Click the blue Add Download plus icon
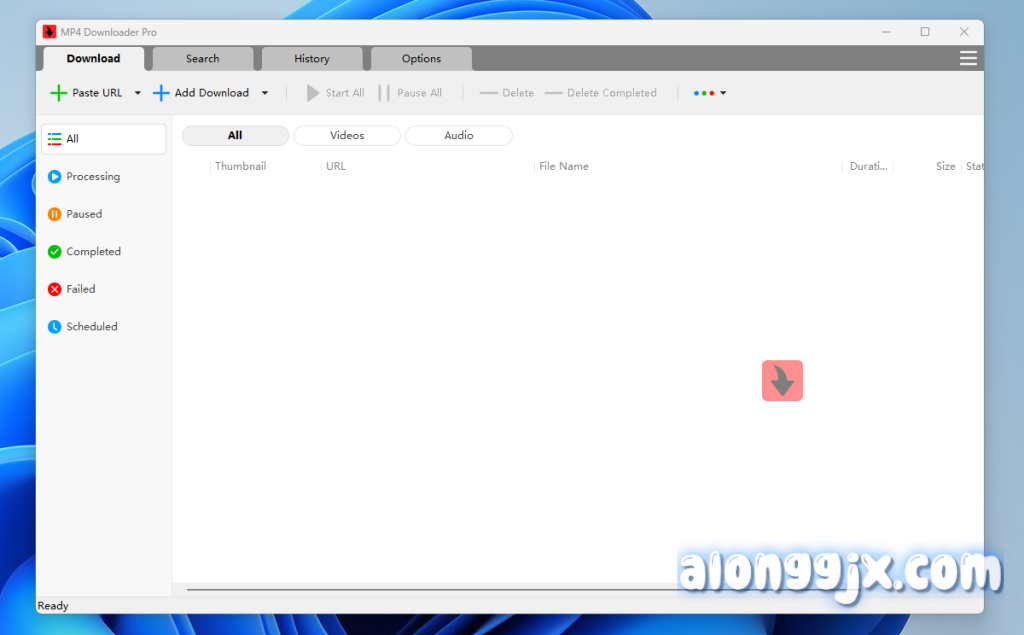1024x635 pixels. 161,93
